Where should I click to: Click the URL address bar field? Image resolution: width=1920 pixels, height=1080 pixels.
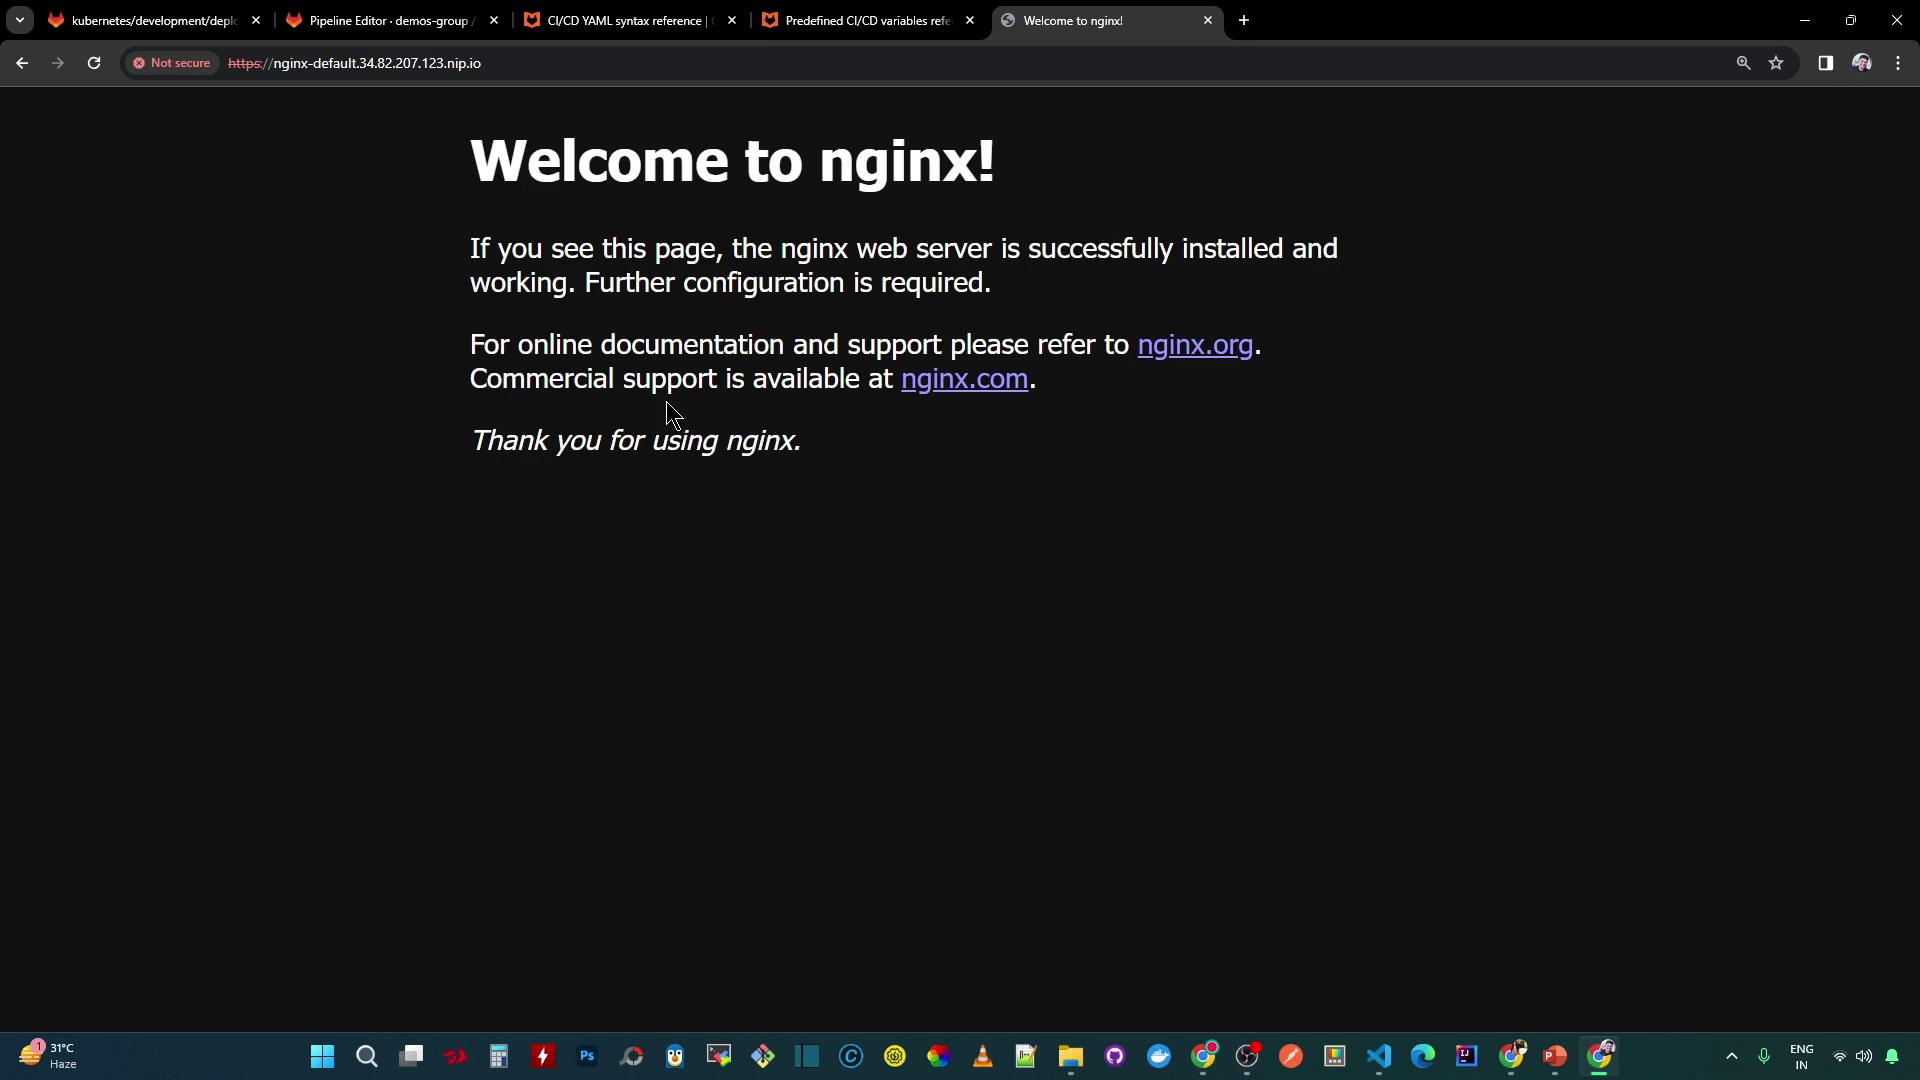900,63
